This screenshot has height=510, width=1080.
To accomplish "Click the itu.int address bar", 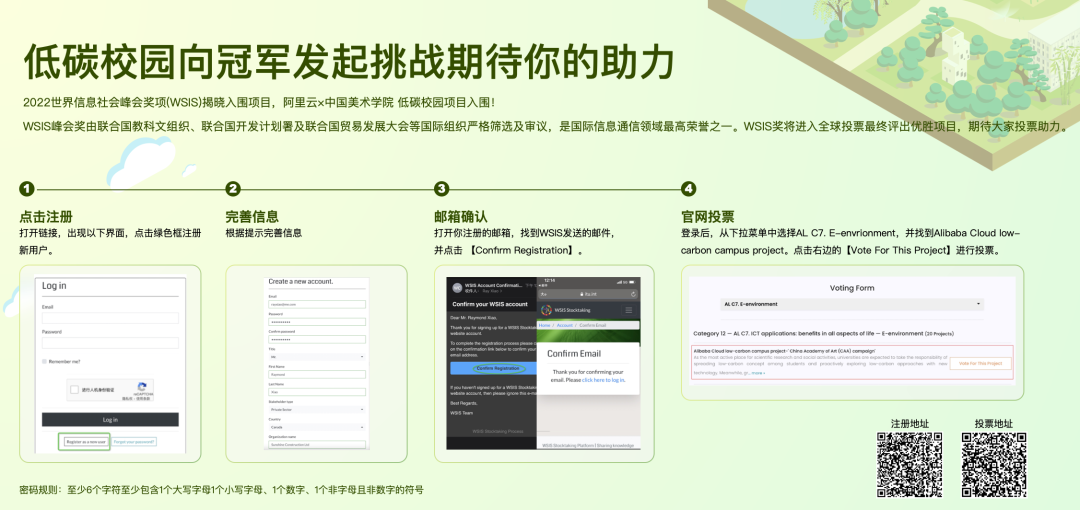I will [x=588, y=294].
